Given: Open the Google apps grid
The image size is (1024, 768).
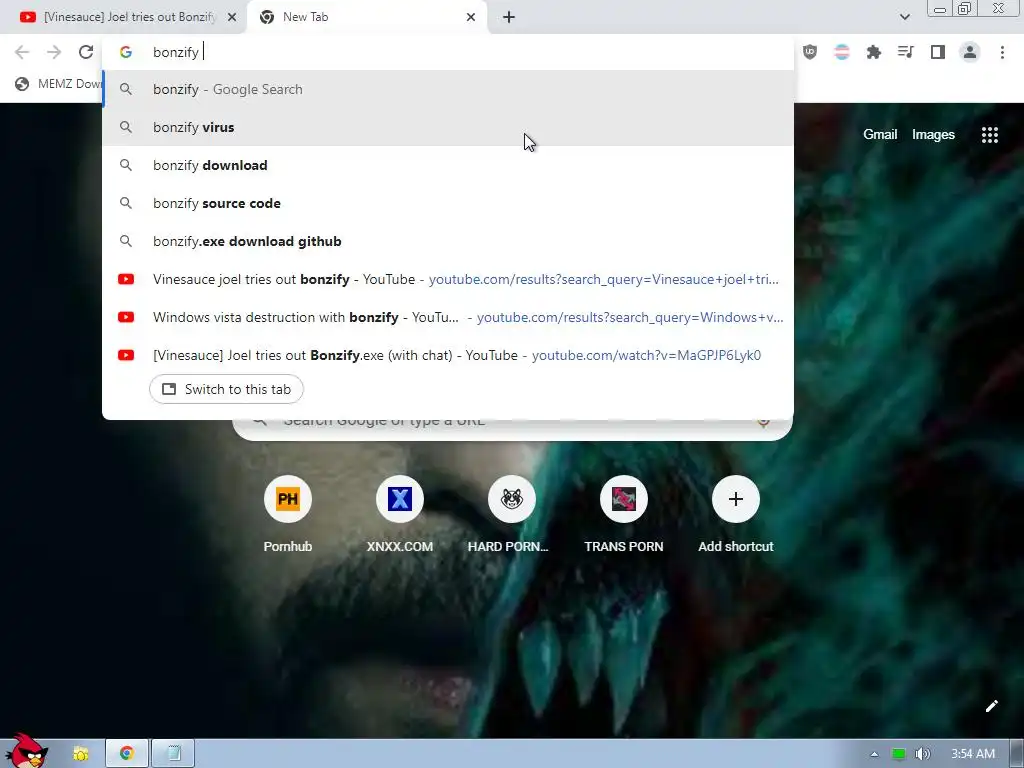Looking at the screenshot, I should point(989,135).
